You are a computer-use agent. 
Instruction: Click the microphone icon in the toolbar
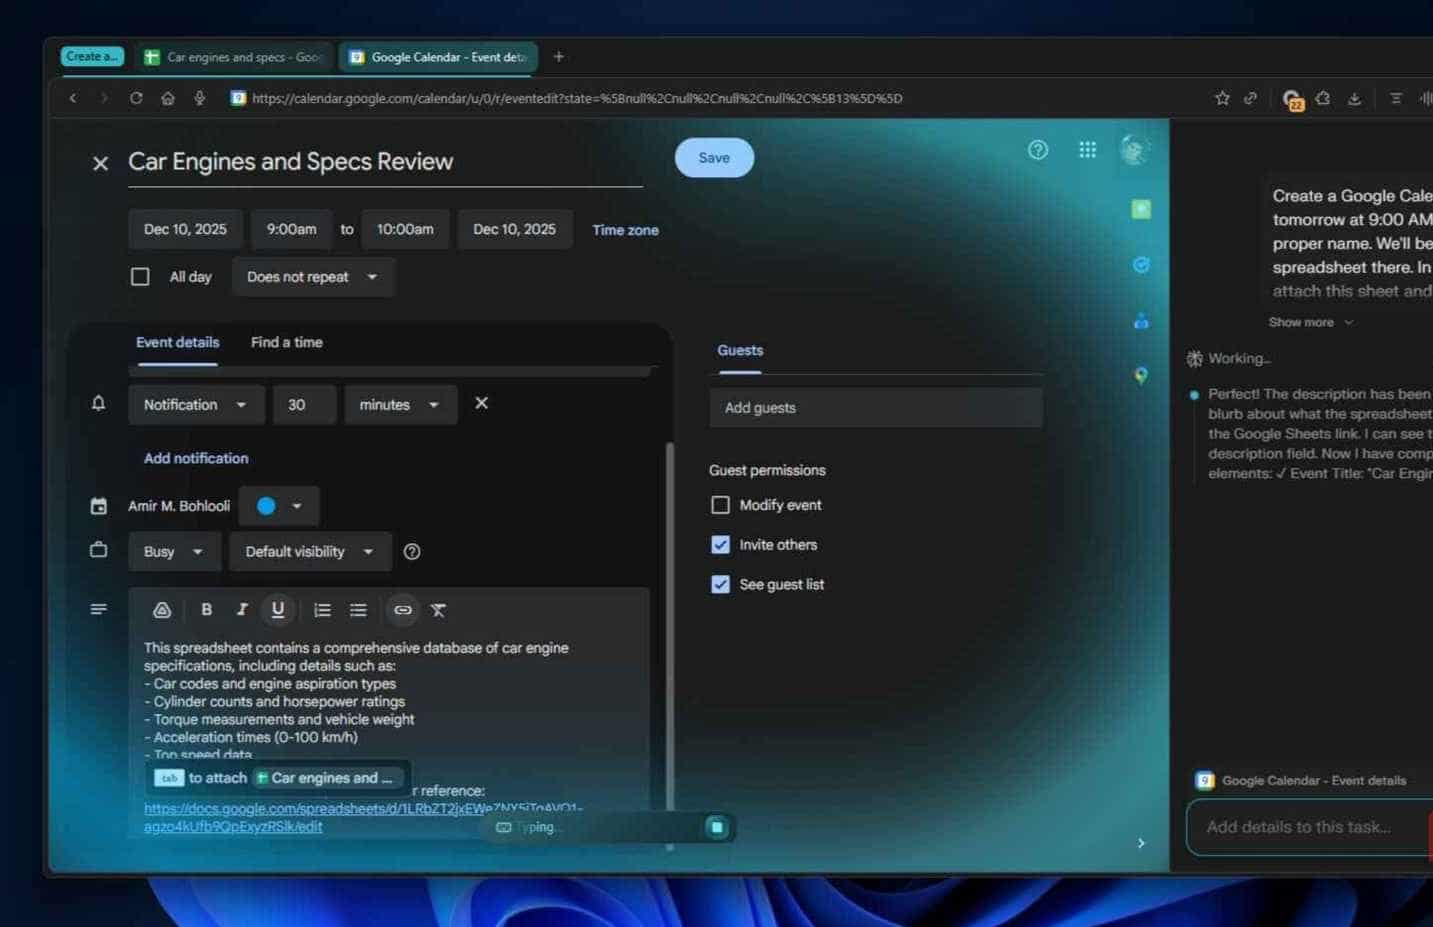point(200,98)
